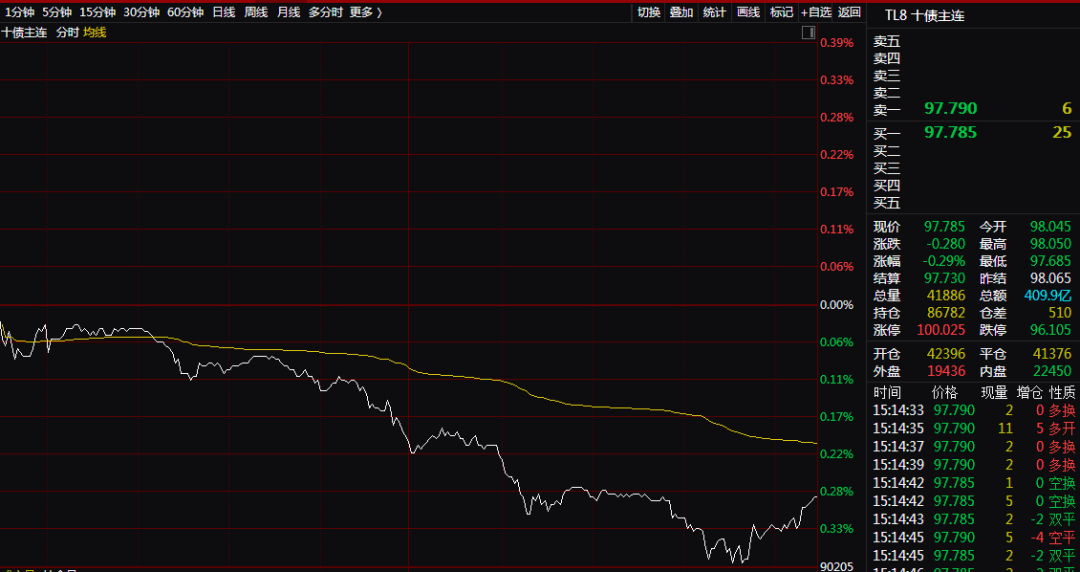Click the 返回 back button
This screenshot has width=1080, height=572.
849,12
